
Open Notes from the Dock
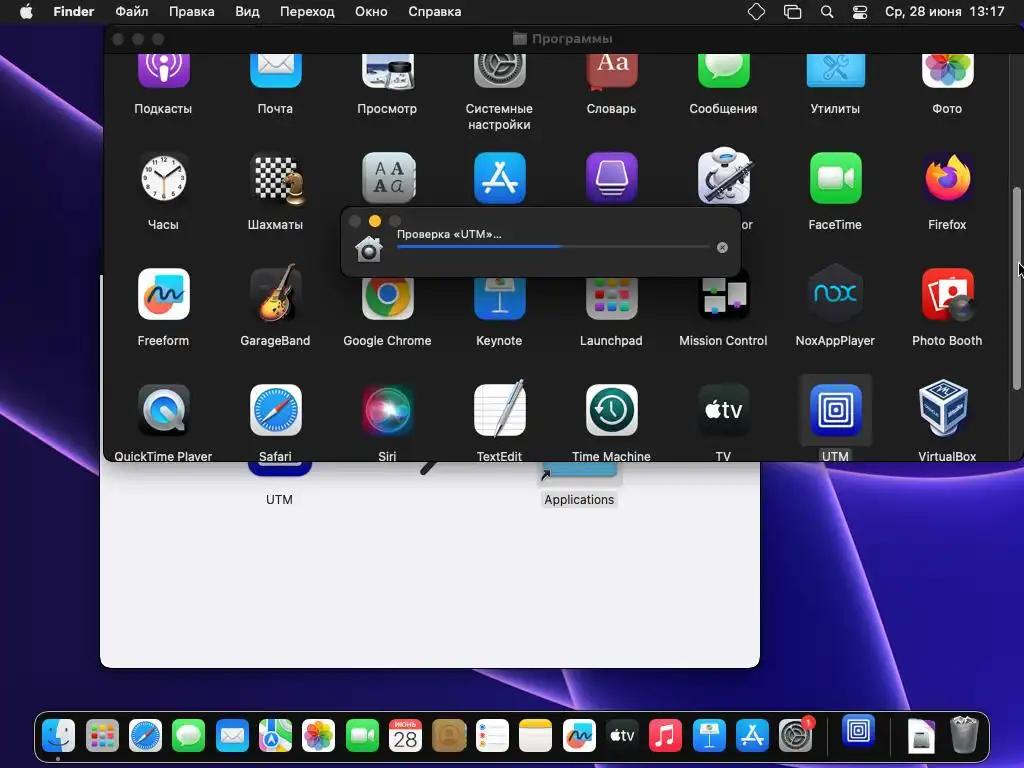click(x=536, y=737)
